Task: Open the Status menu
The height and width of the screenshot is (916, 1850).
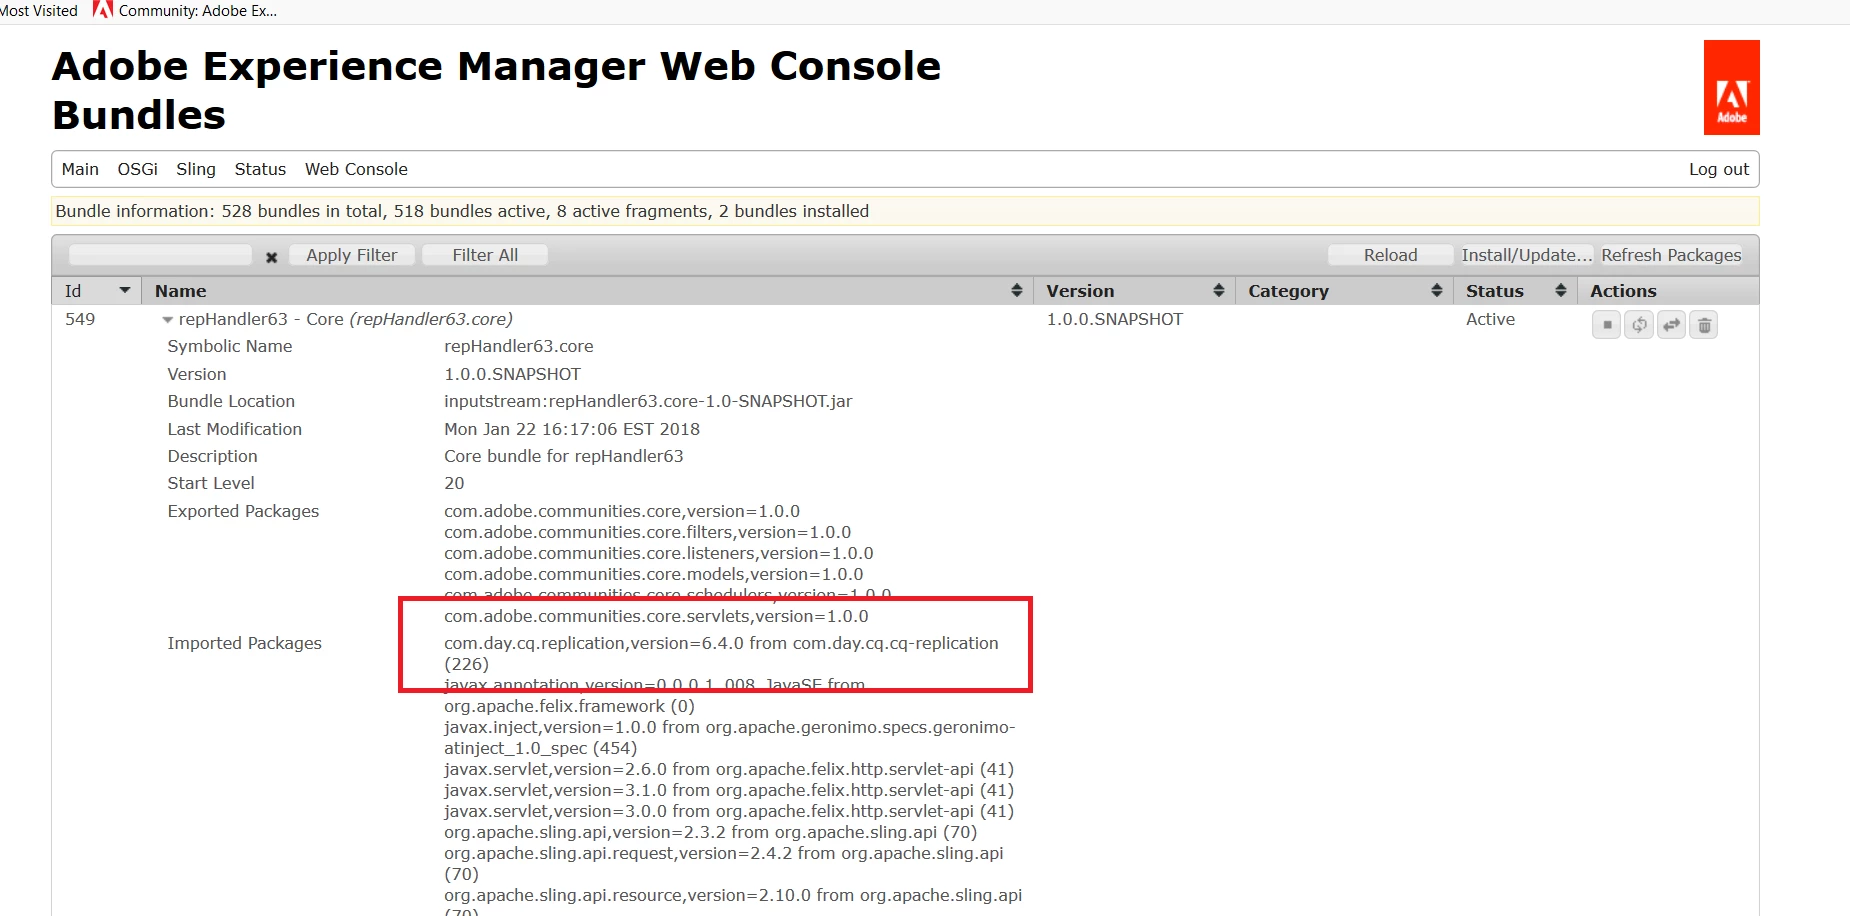Action: pos(260,169)
